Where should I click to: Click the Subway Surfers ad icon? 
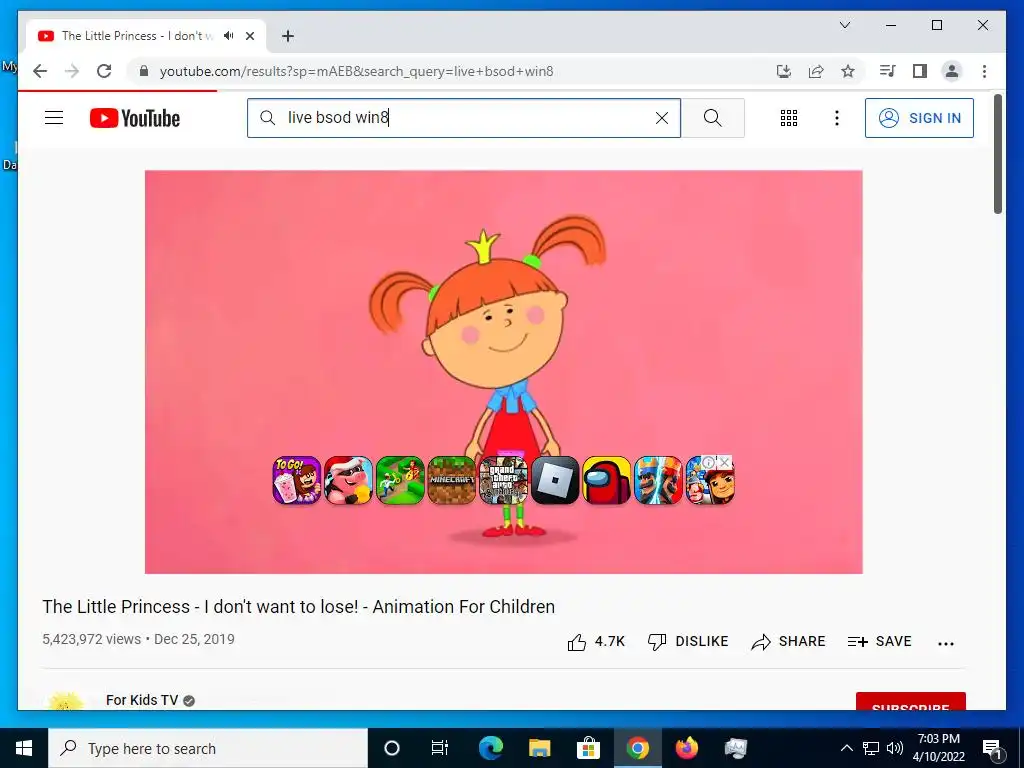tap(710, 482)
